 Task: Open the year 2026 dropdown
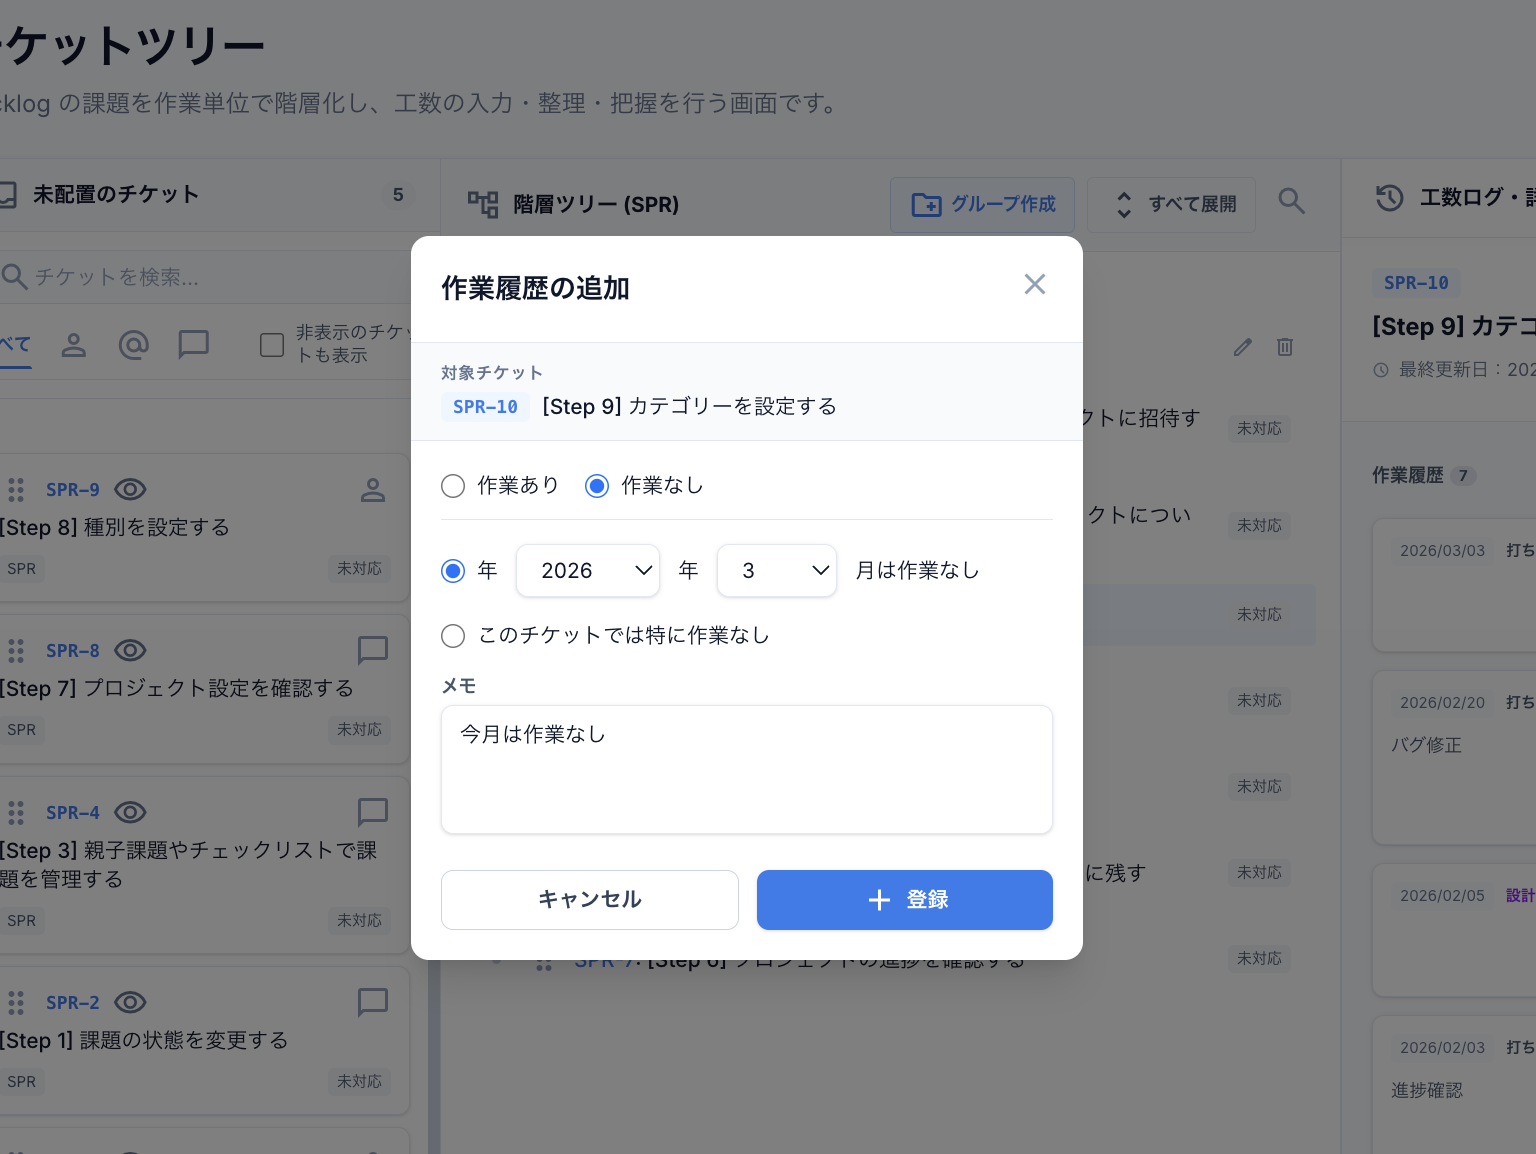588,570
